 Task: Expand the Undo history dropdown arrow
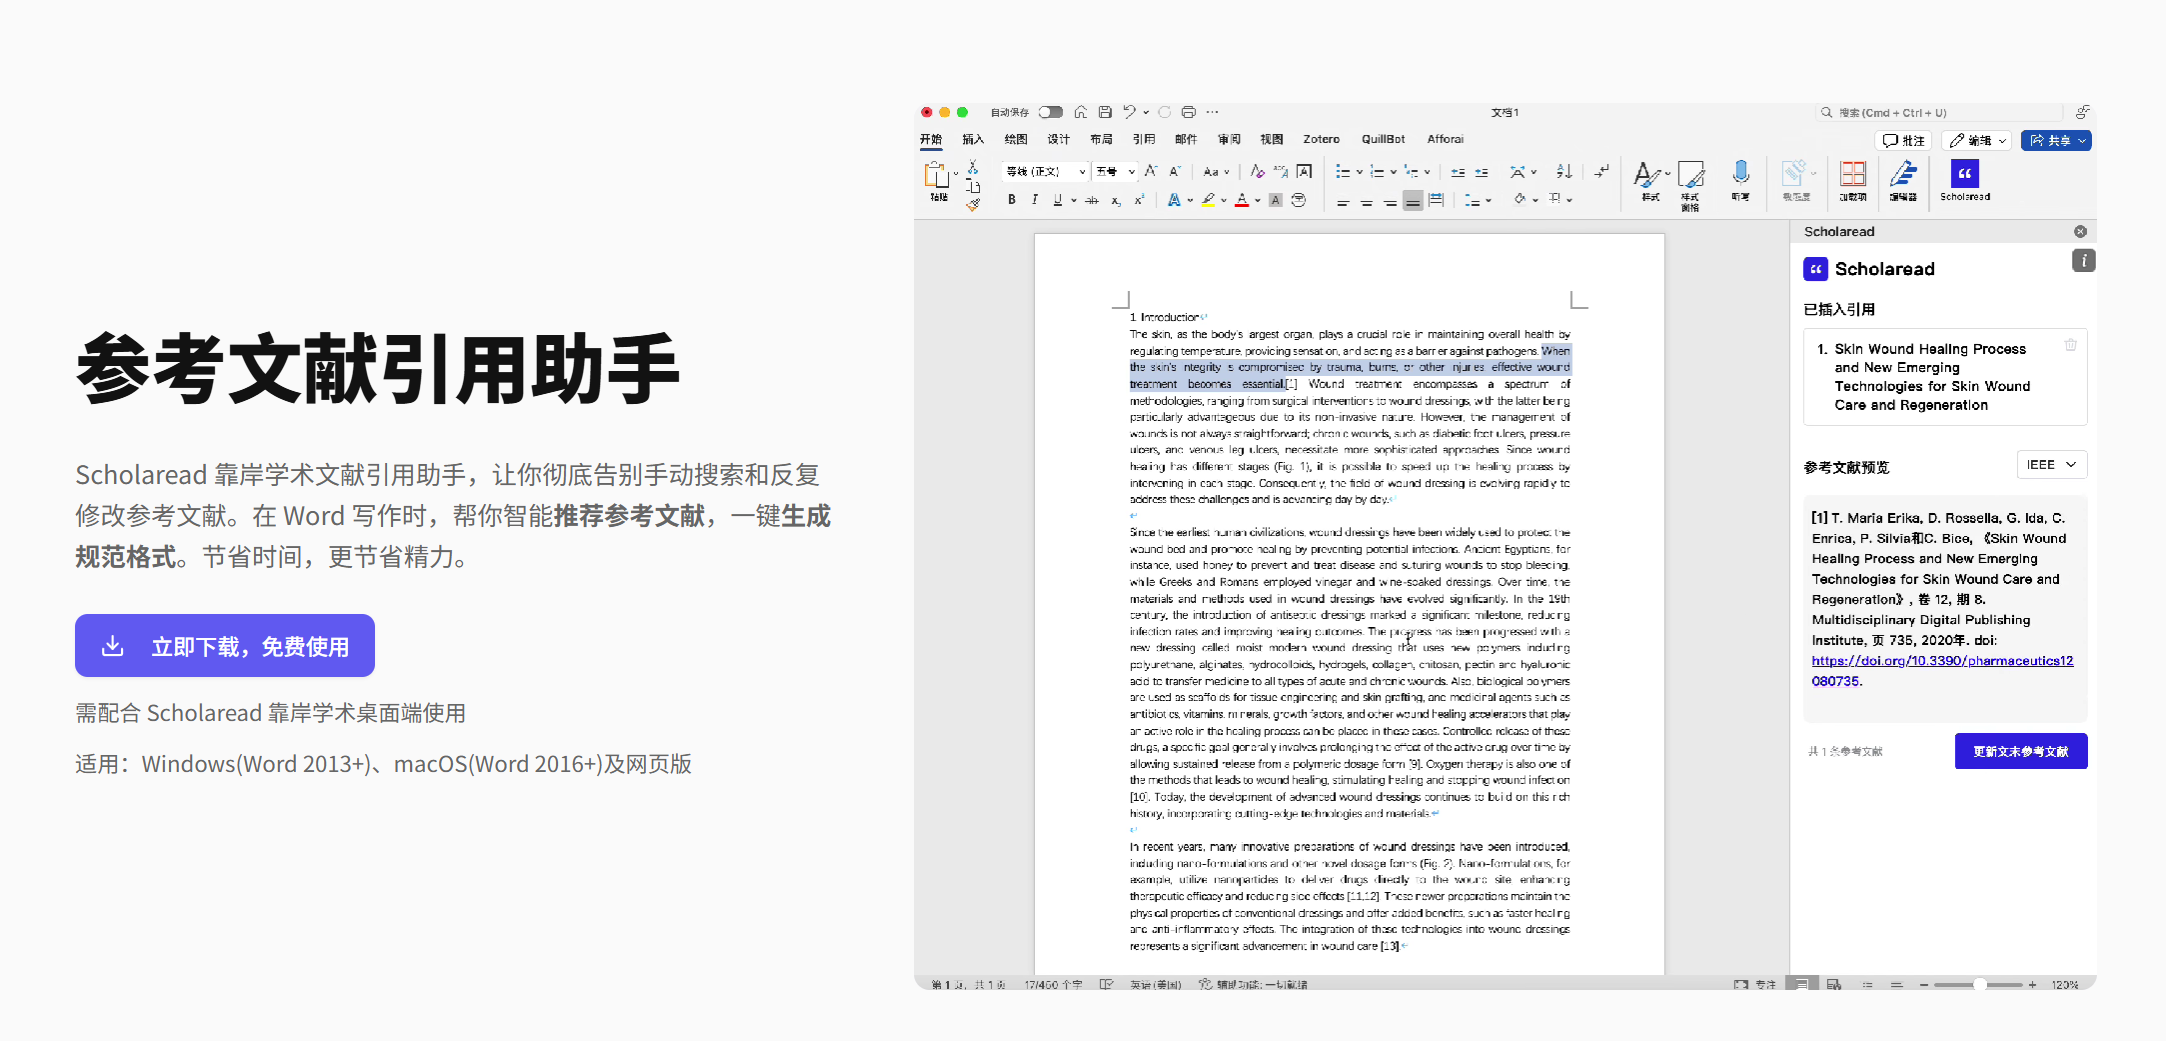pos(1146,112)
